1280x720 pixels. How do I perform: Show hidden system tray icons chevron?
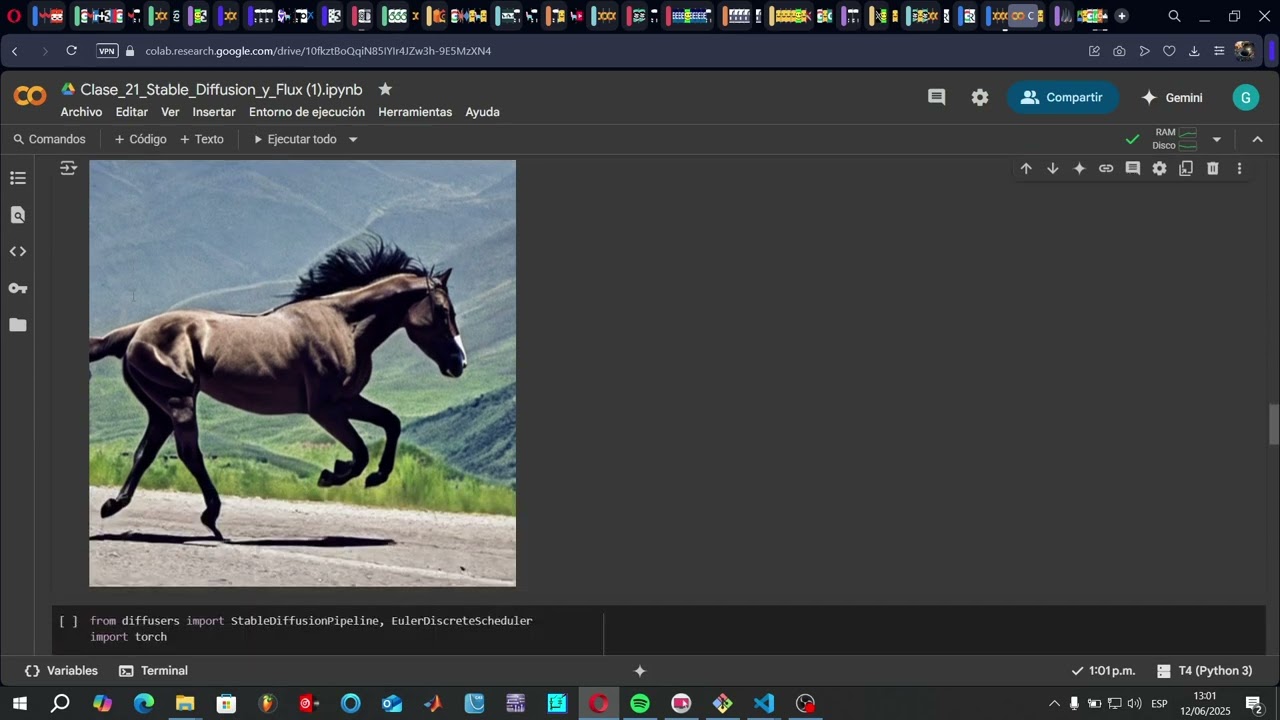pos(1054,704)
